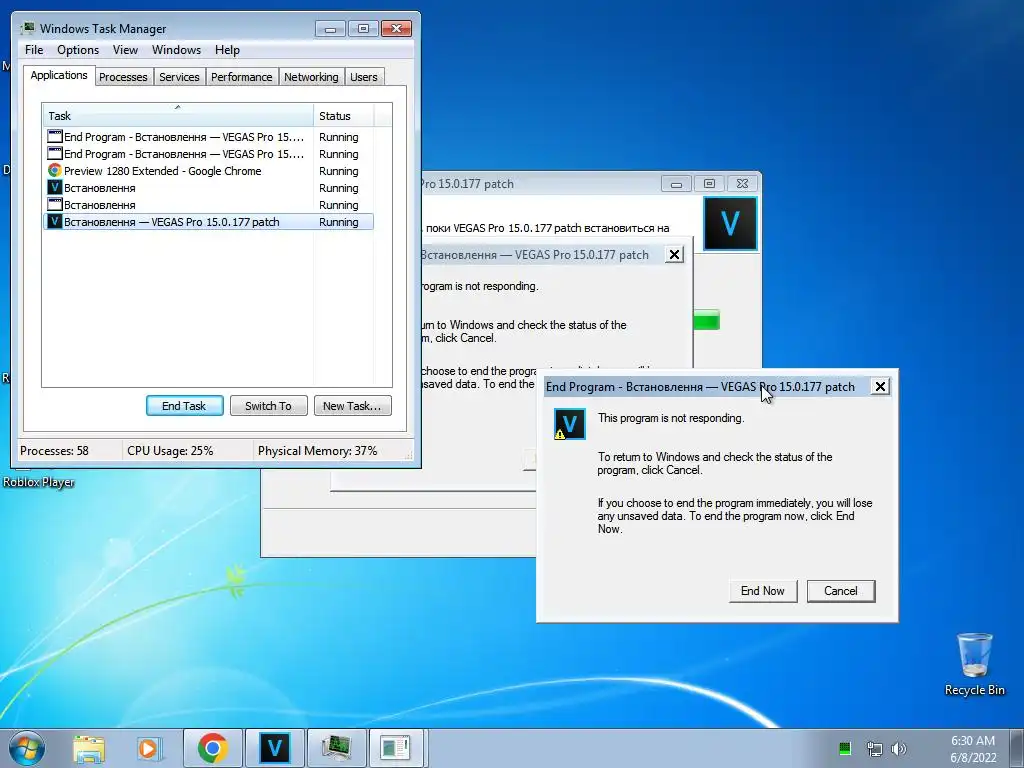Open Google Chrome from taskbar
The height and width of the screenshot is (768, 1024).
pyautogui.click(x=213, y=748)
